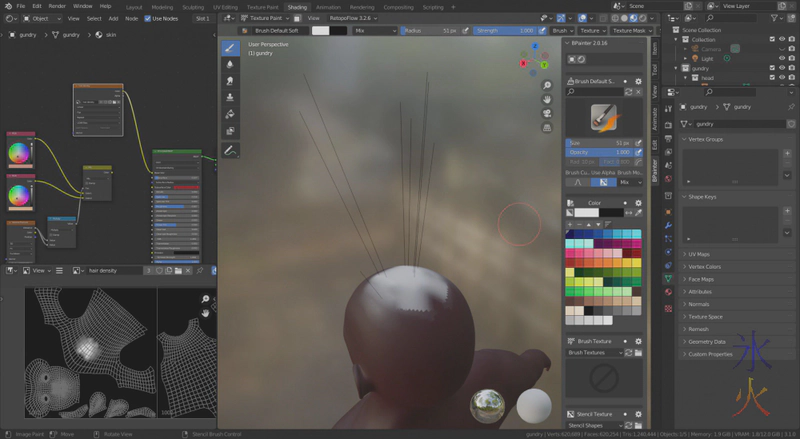Click the brush thumbnail preview in BPainter
Image resolution: width=800 pixels, height=439 pixels.
tap(604, 117)
